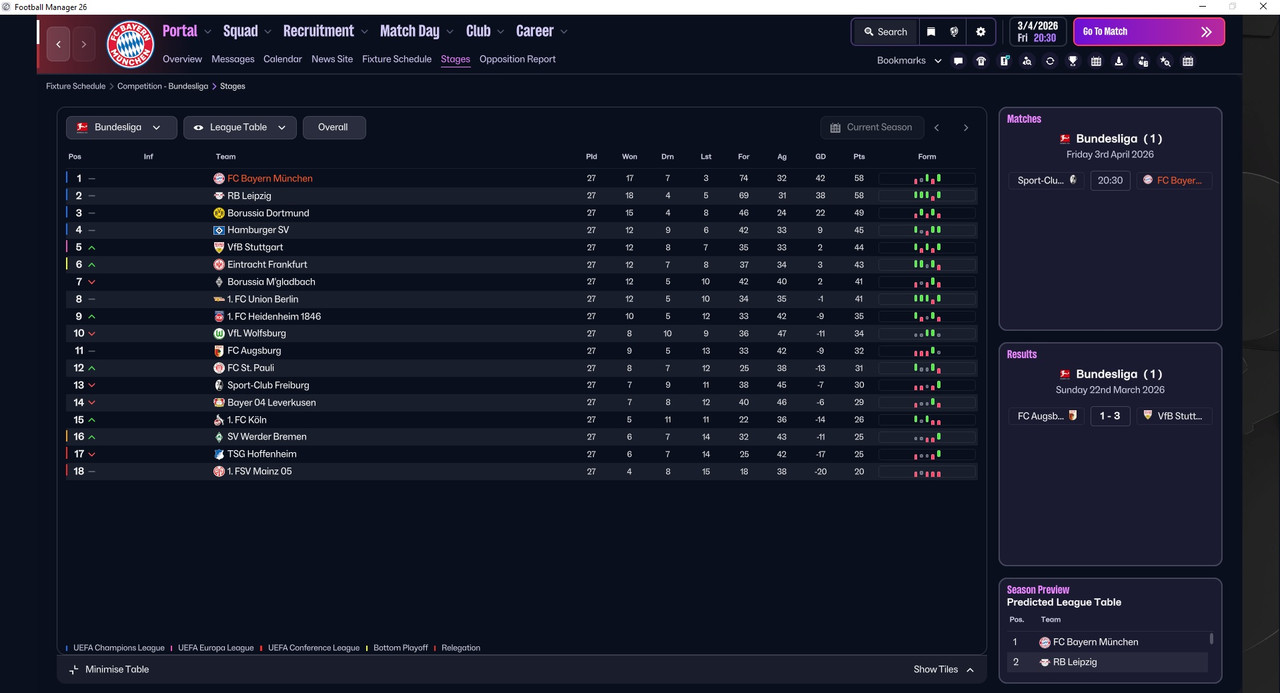Expand the Portal menu chevron
1280x693 pixels.
[209, 32]
